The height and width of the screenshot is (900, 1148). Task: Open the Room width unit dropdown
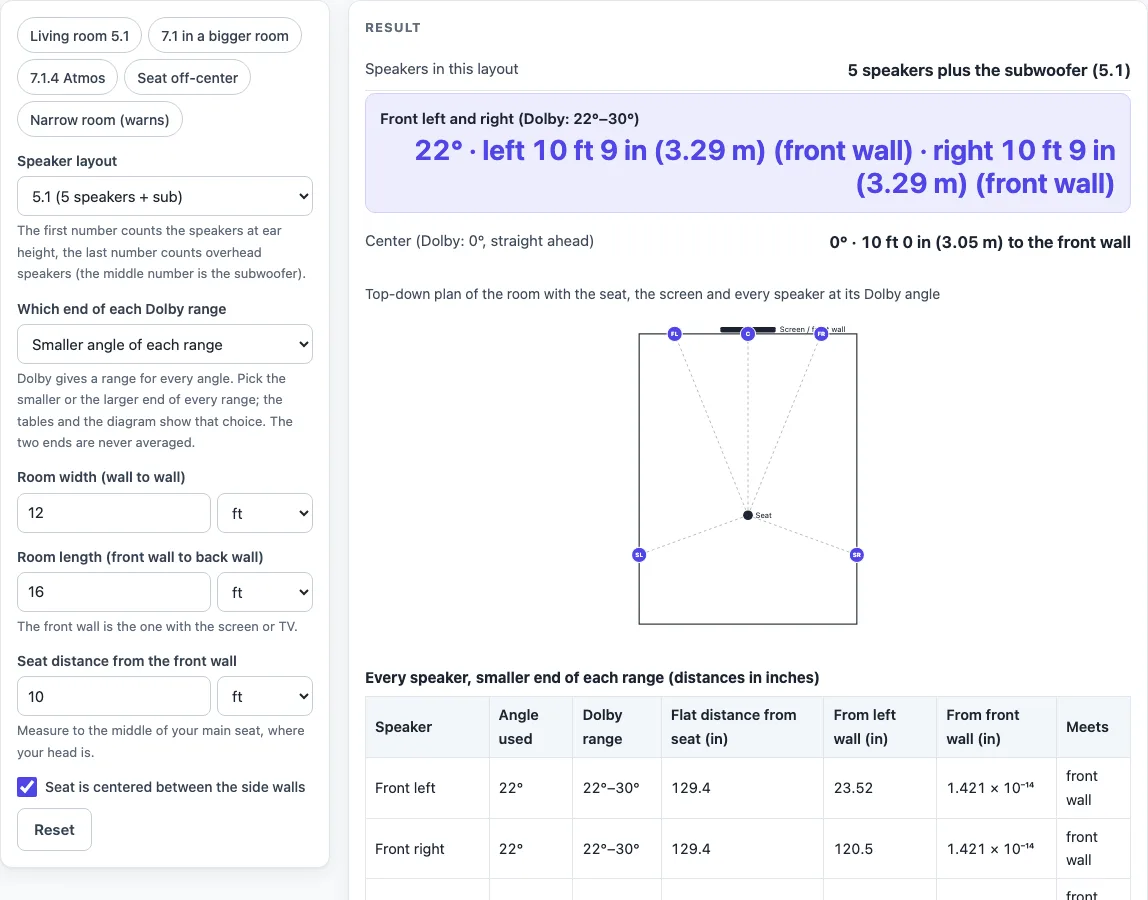point(265,513)
